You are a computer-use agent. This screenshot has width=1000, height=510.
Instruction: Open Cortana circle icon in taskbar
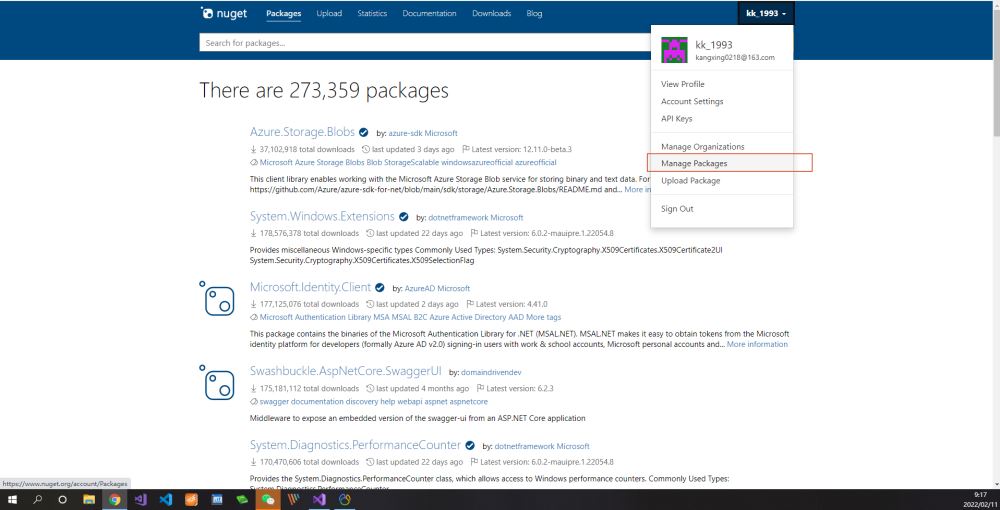tap(62, 500)
